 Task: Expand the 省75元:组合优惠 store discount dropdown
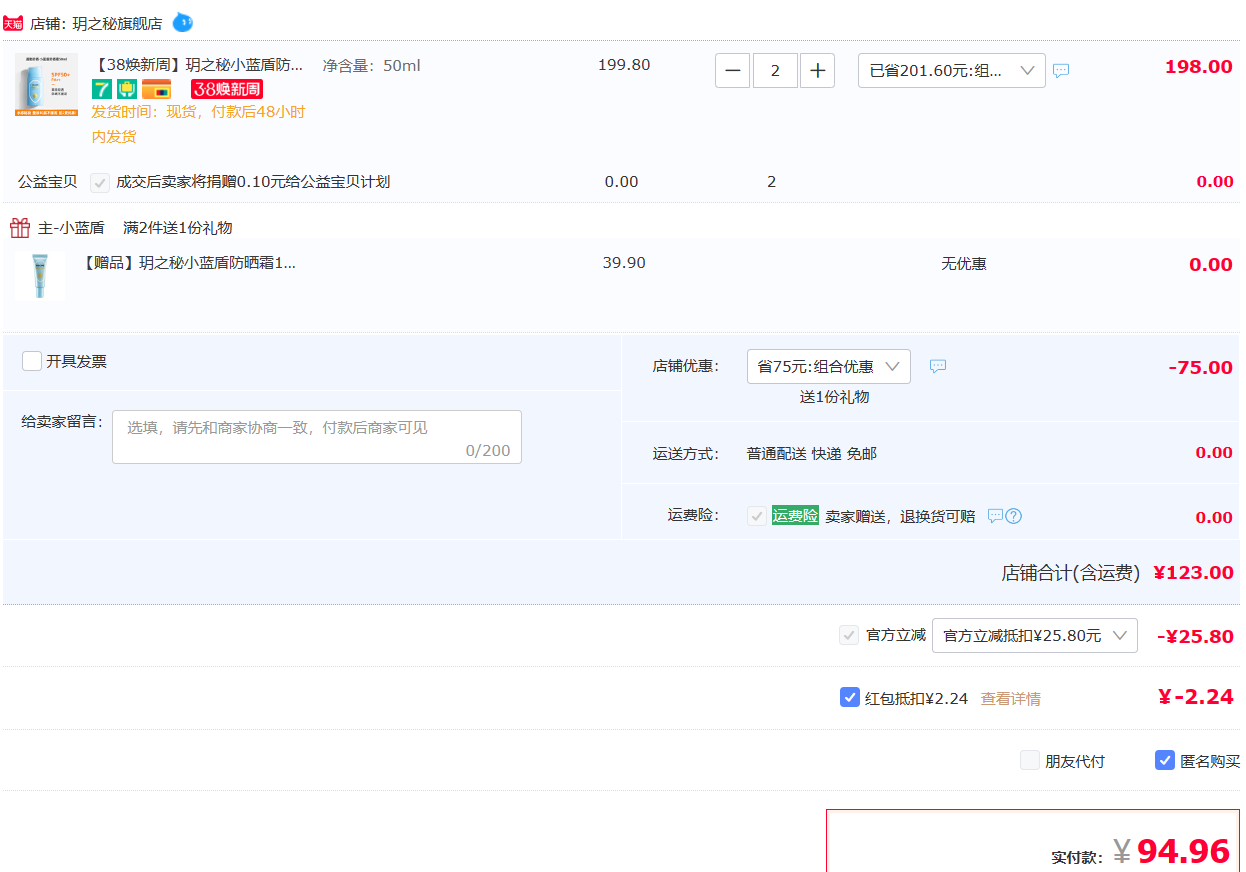click(x=829, y=367)
